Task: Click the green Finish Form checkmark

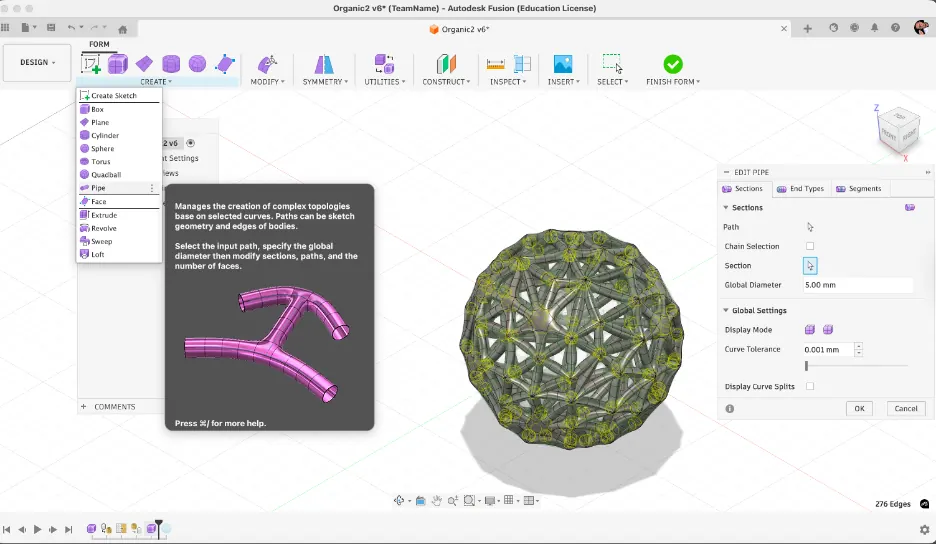Action: point(673,64)
